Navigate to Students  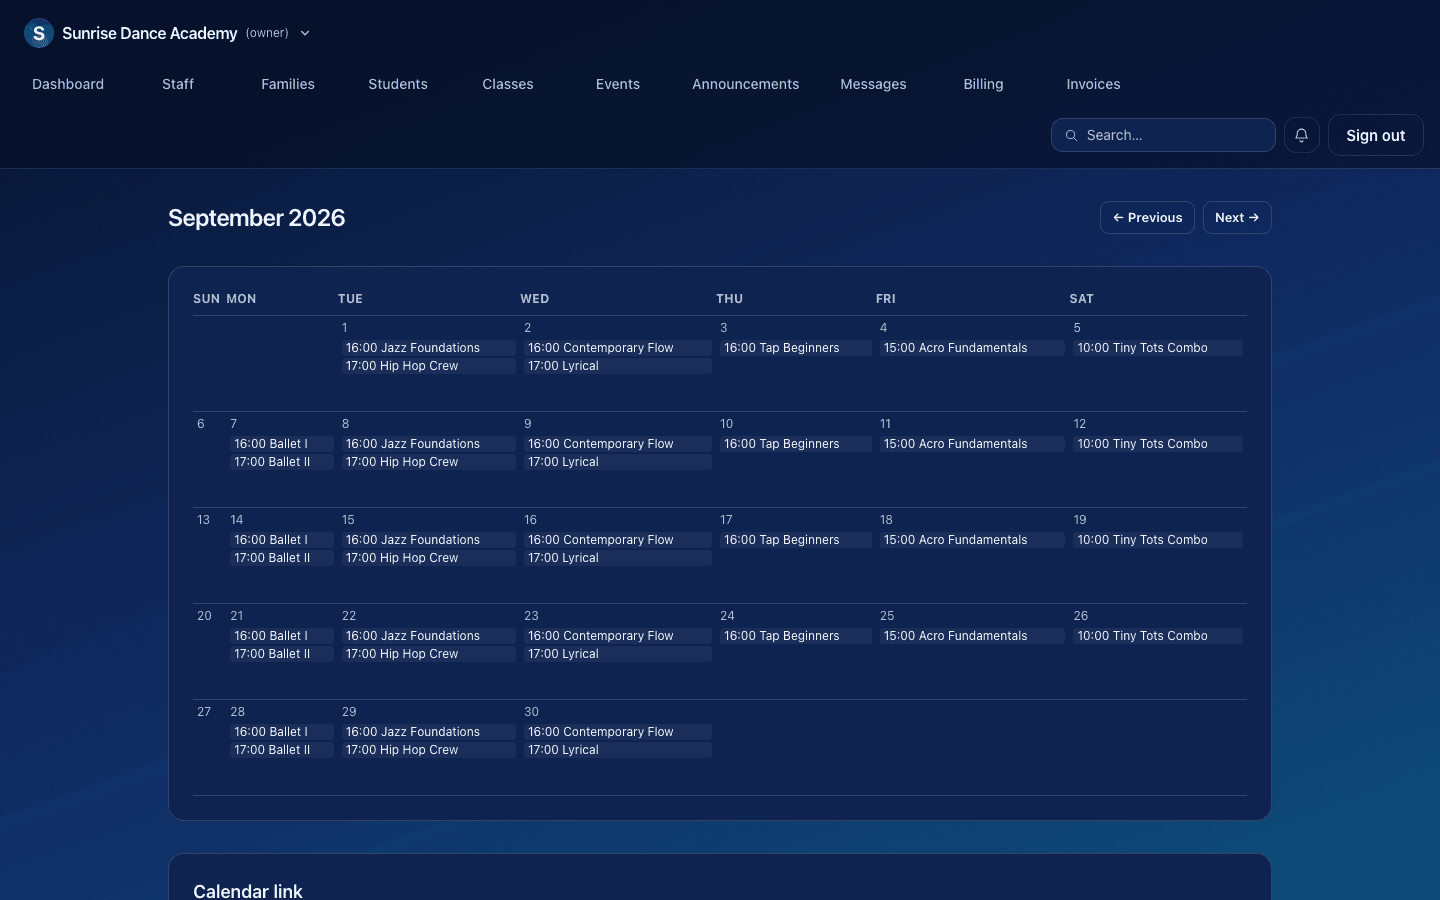398,84
